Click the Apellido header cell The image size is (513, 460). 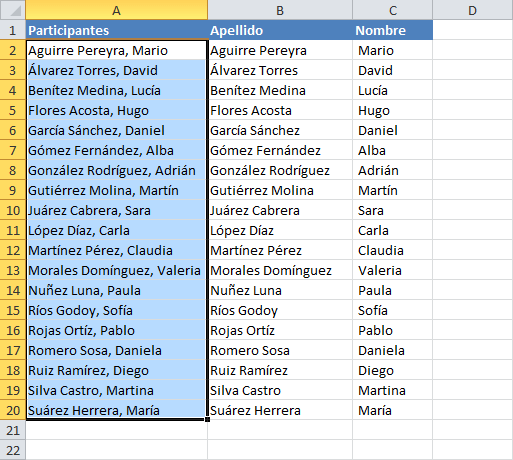point(280,30)
